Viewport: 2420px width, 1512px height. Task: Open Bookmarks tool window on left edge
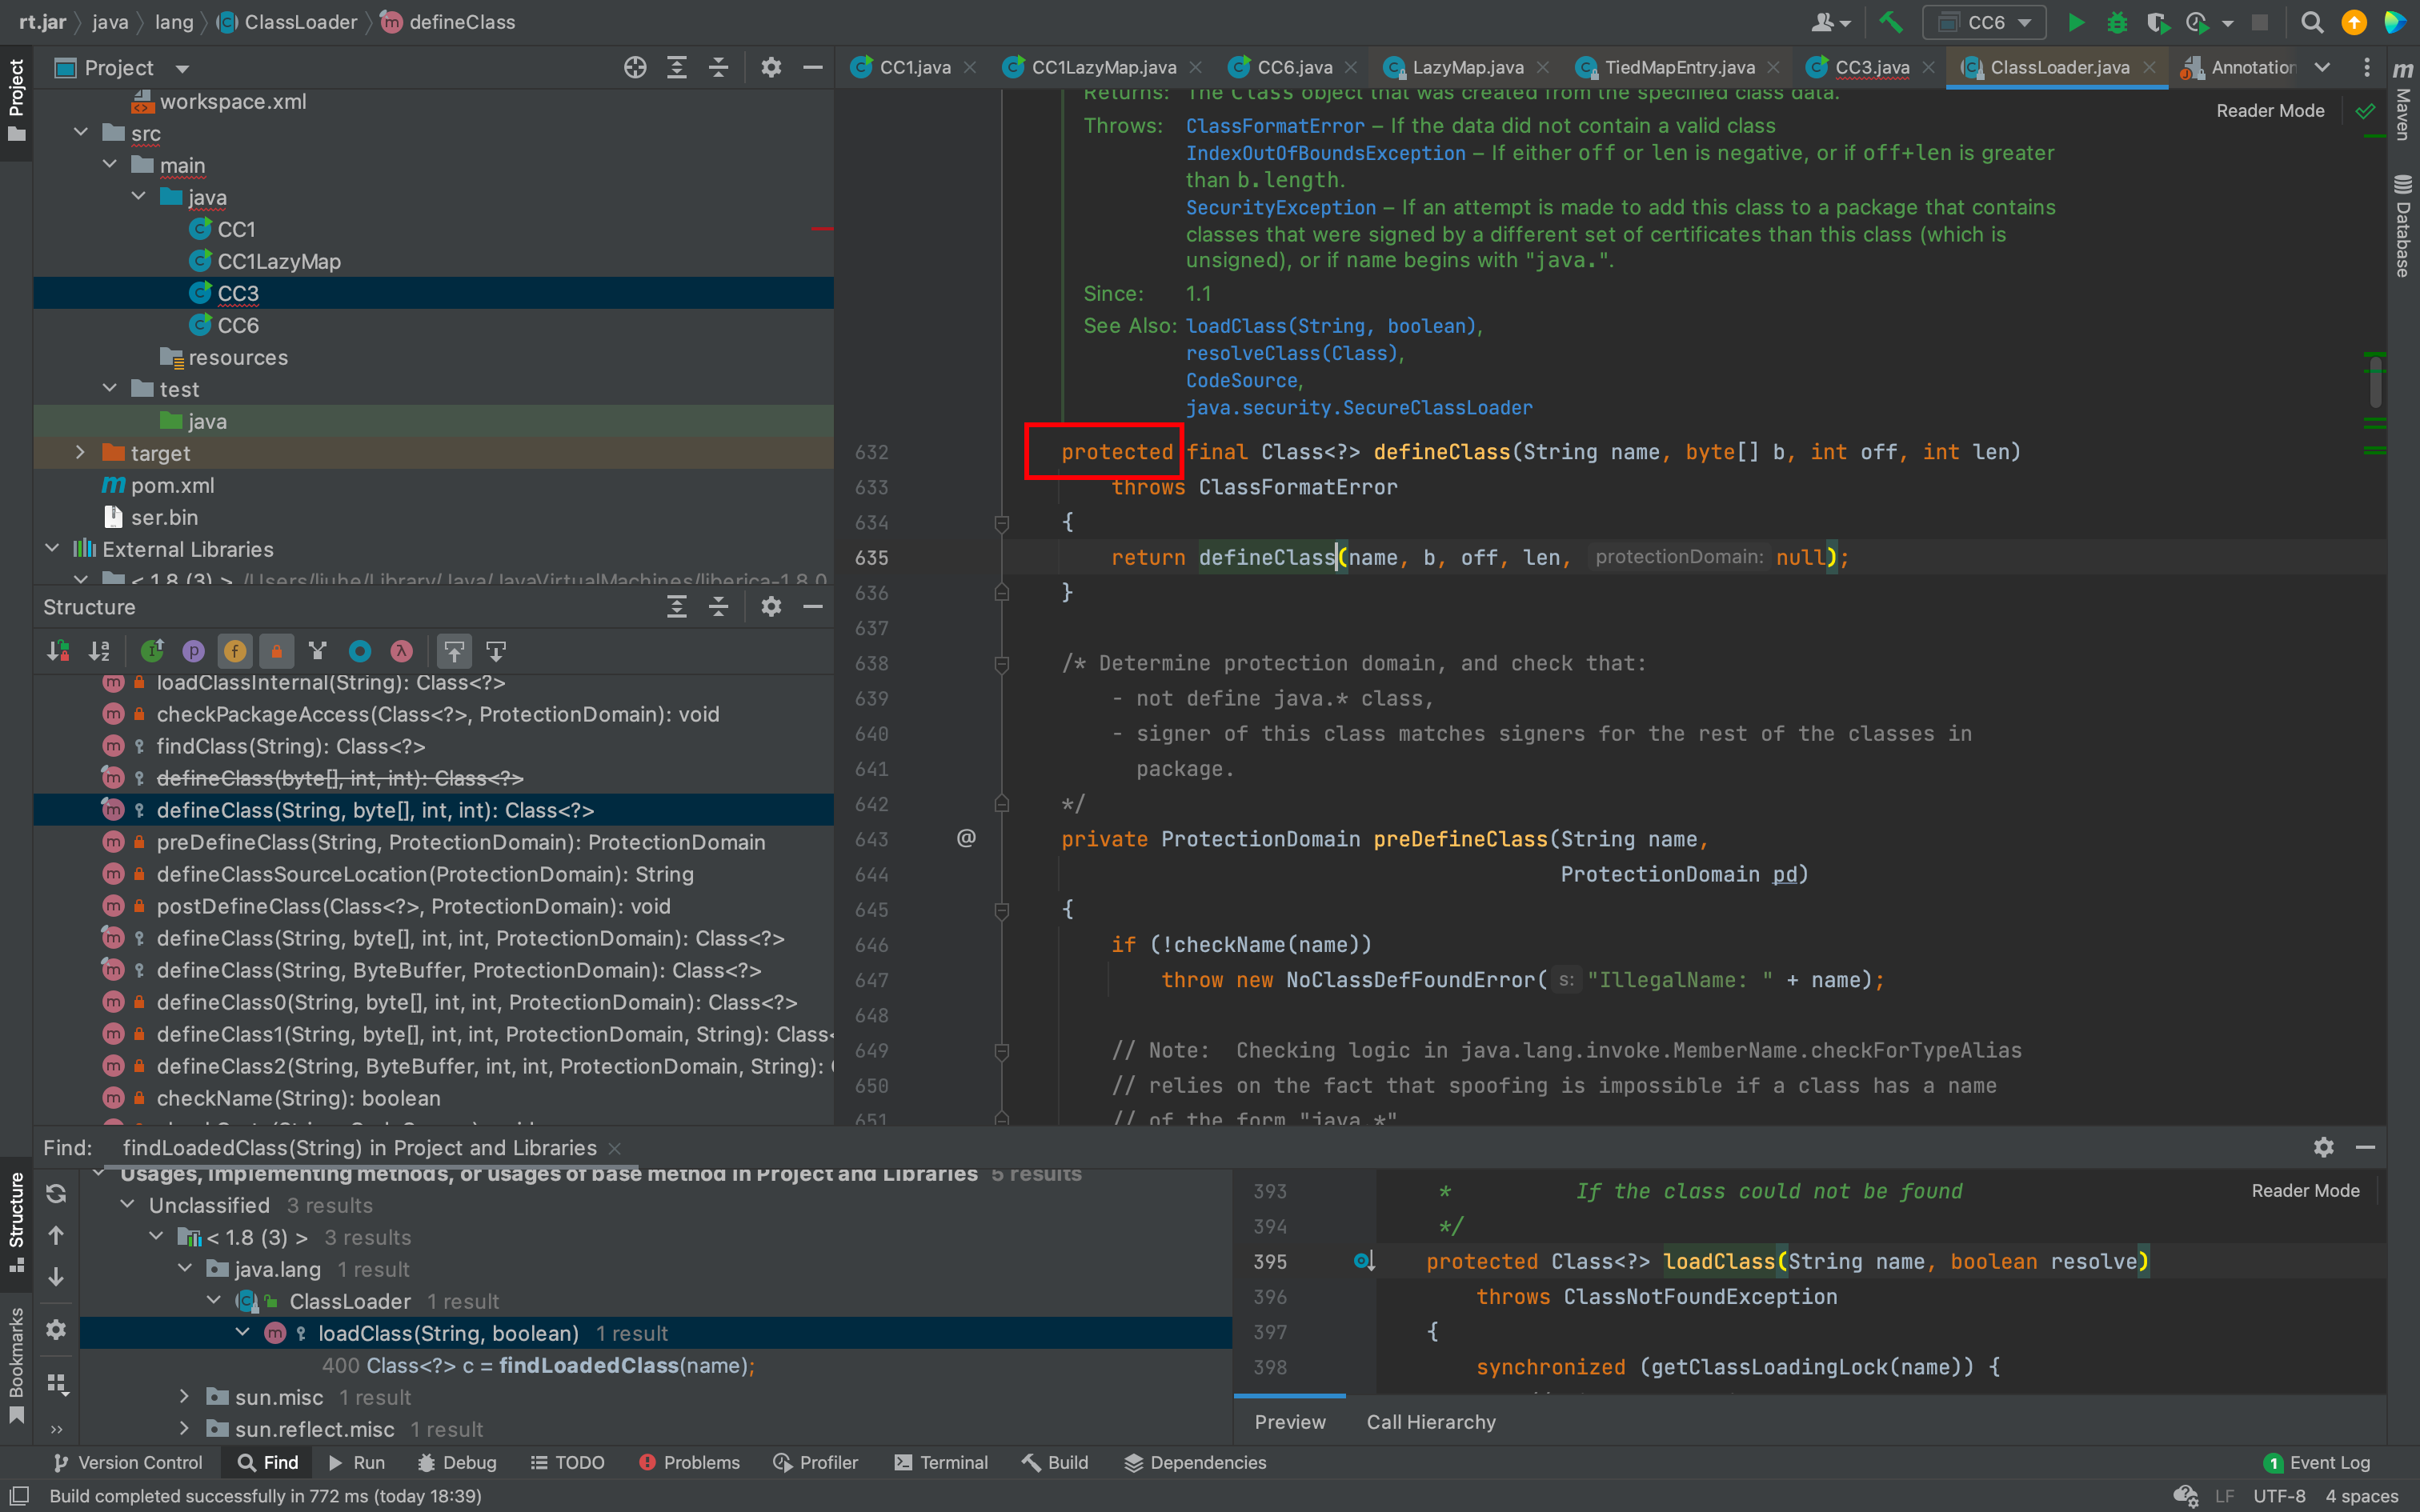click(16, 1365)
